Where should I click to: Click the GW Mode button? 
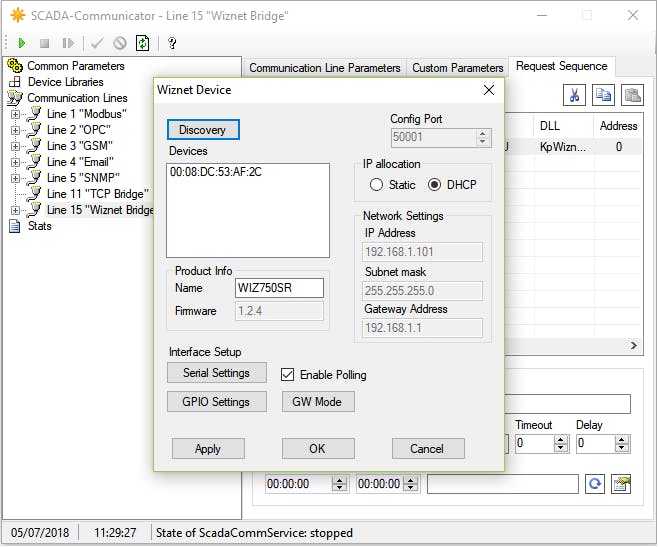point(318,402)
